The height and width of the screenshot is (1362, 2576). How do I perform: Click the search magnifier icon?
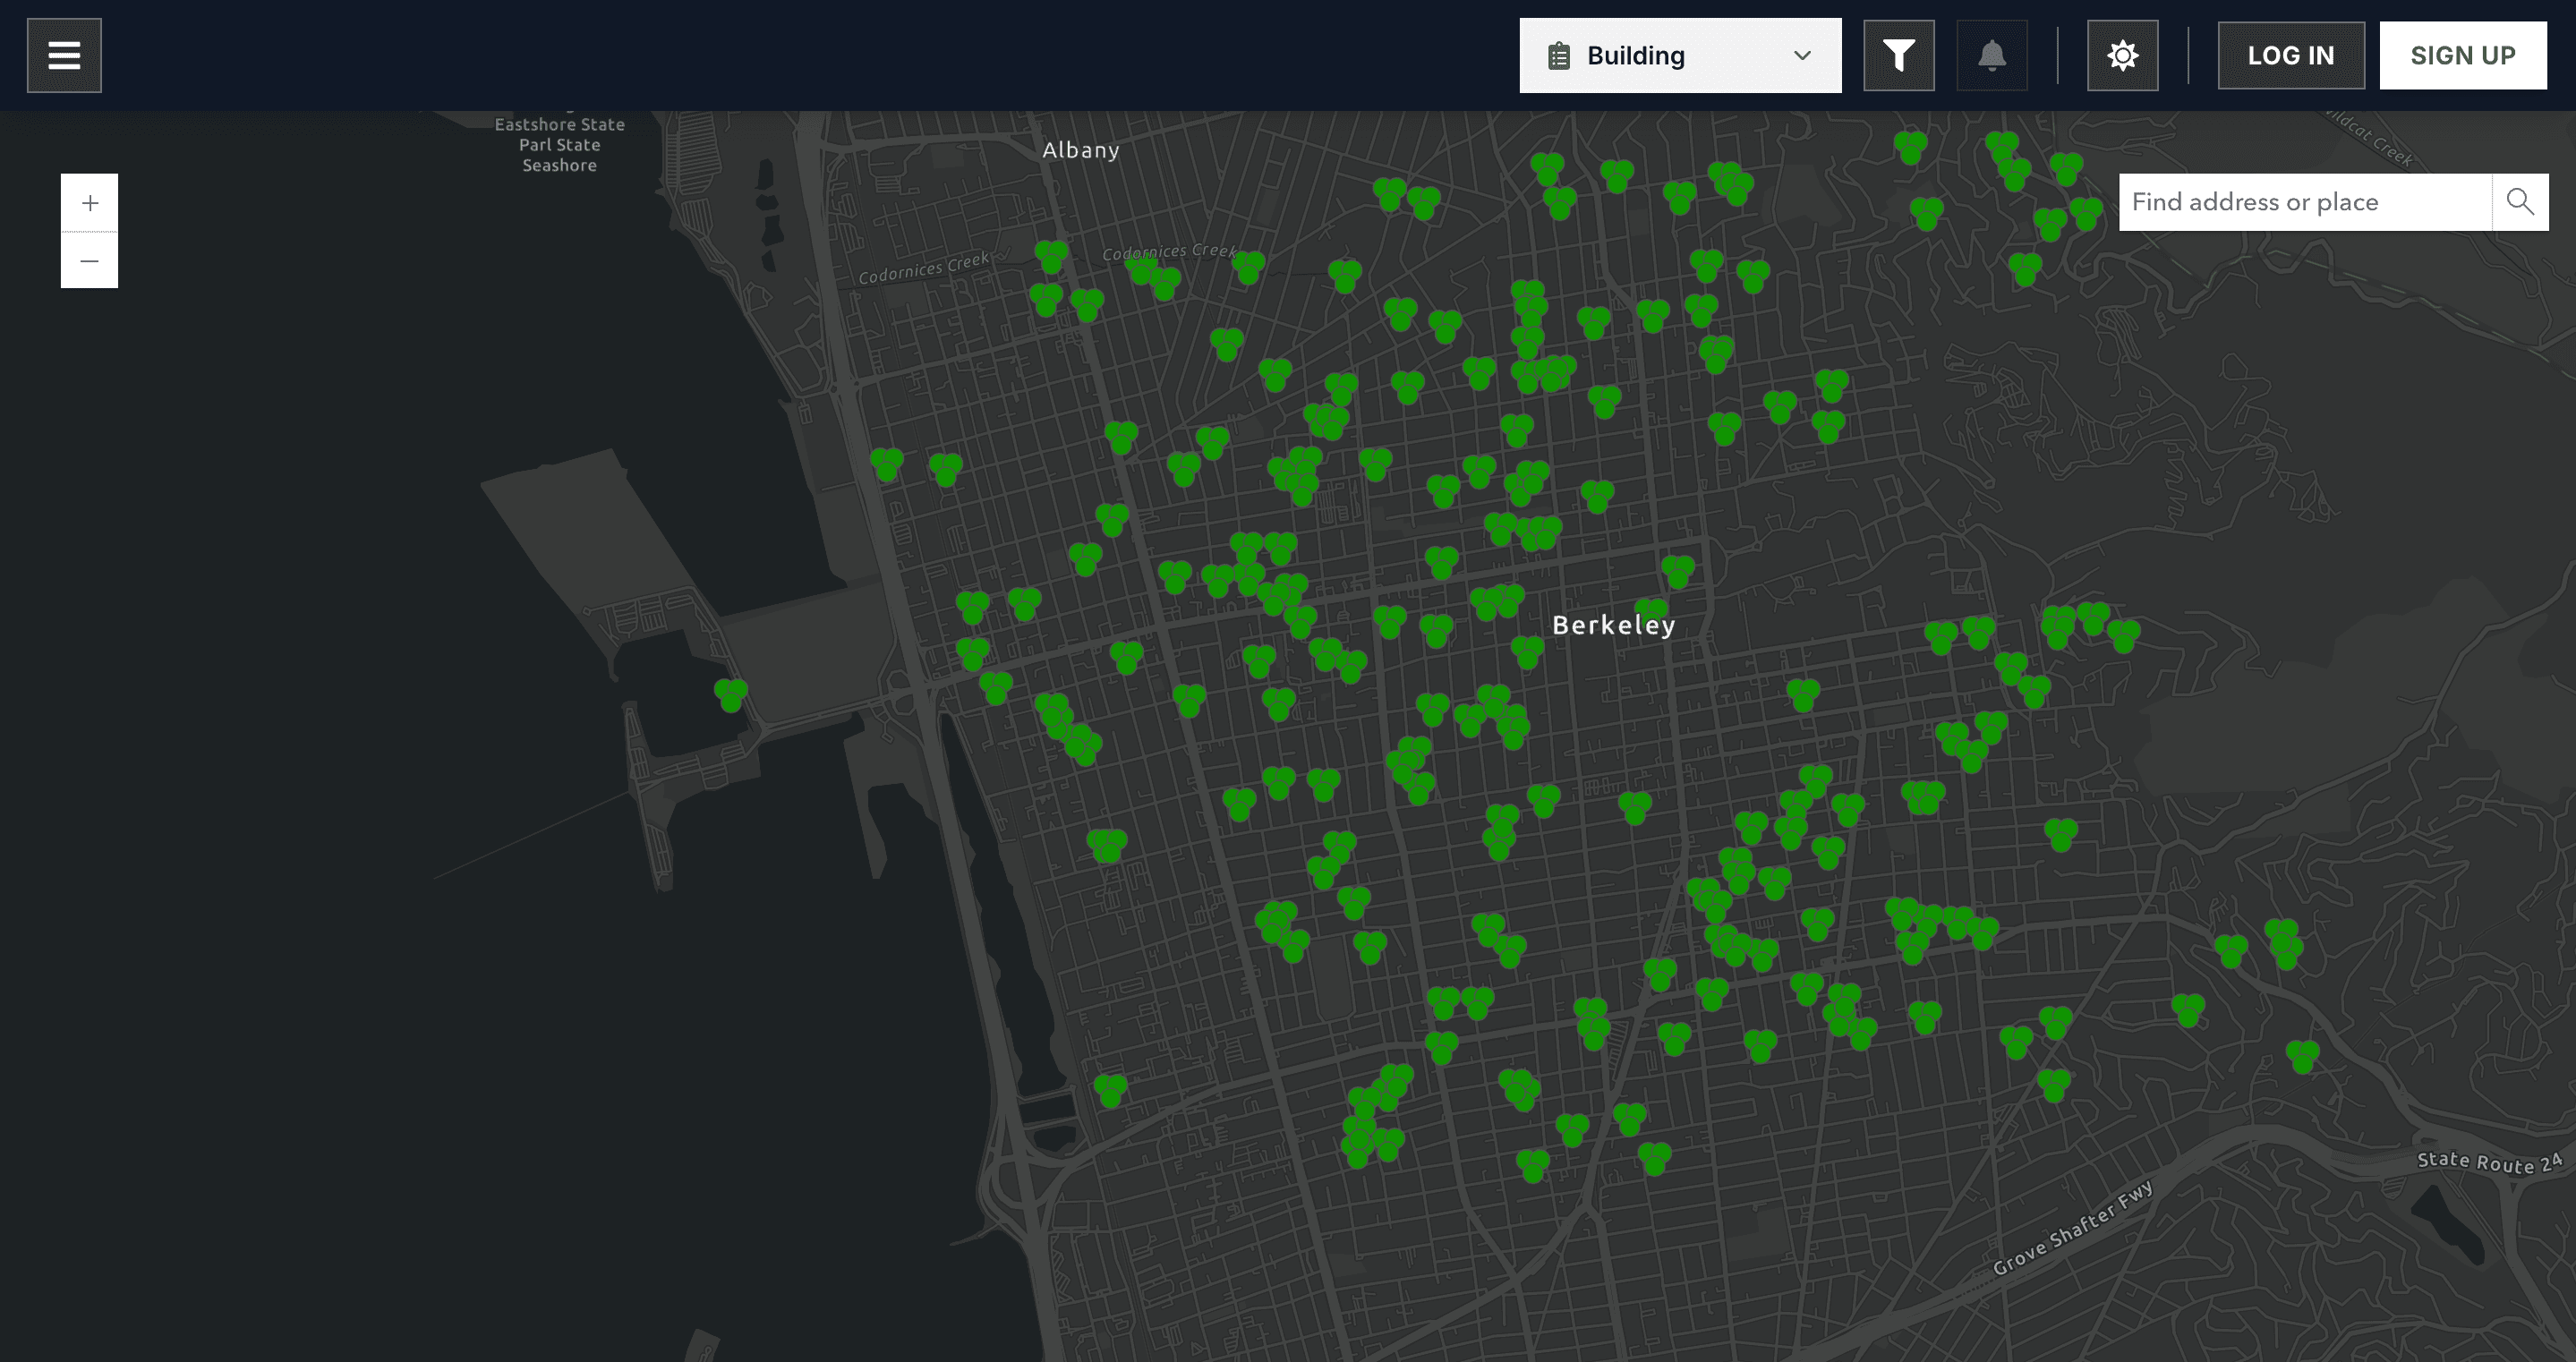[2520, 202]
